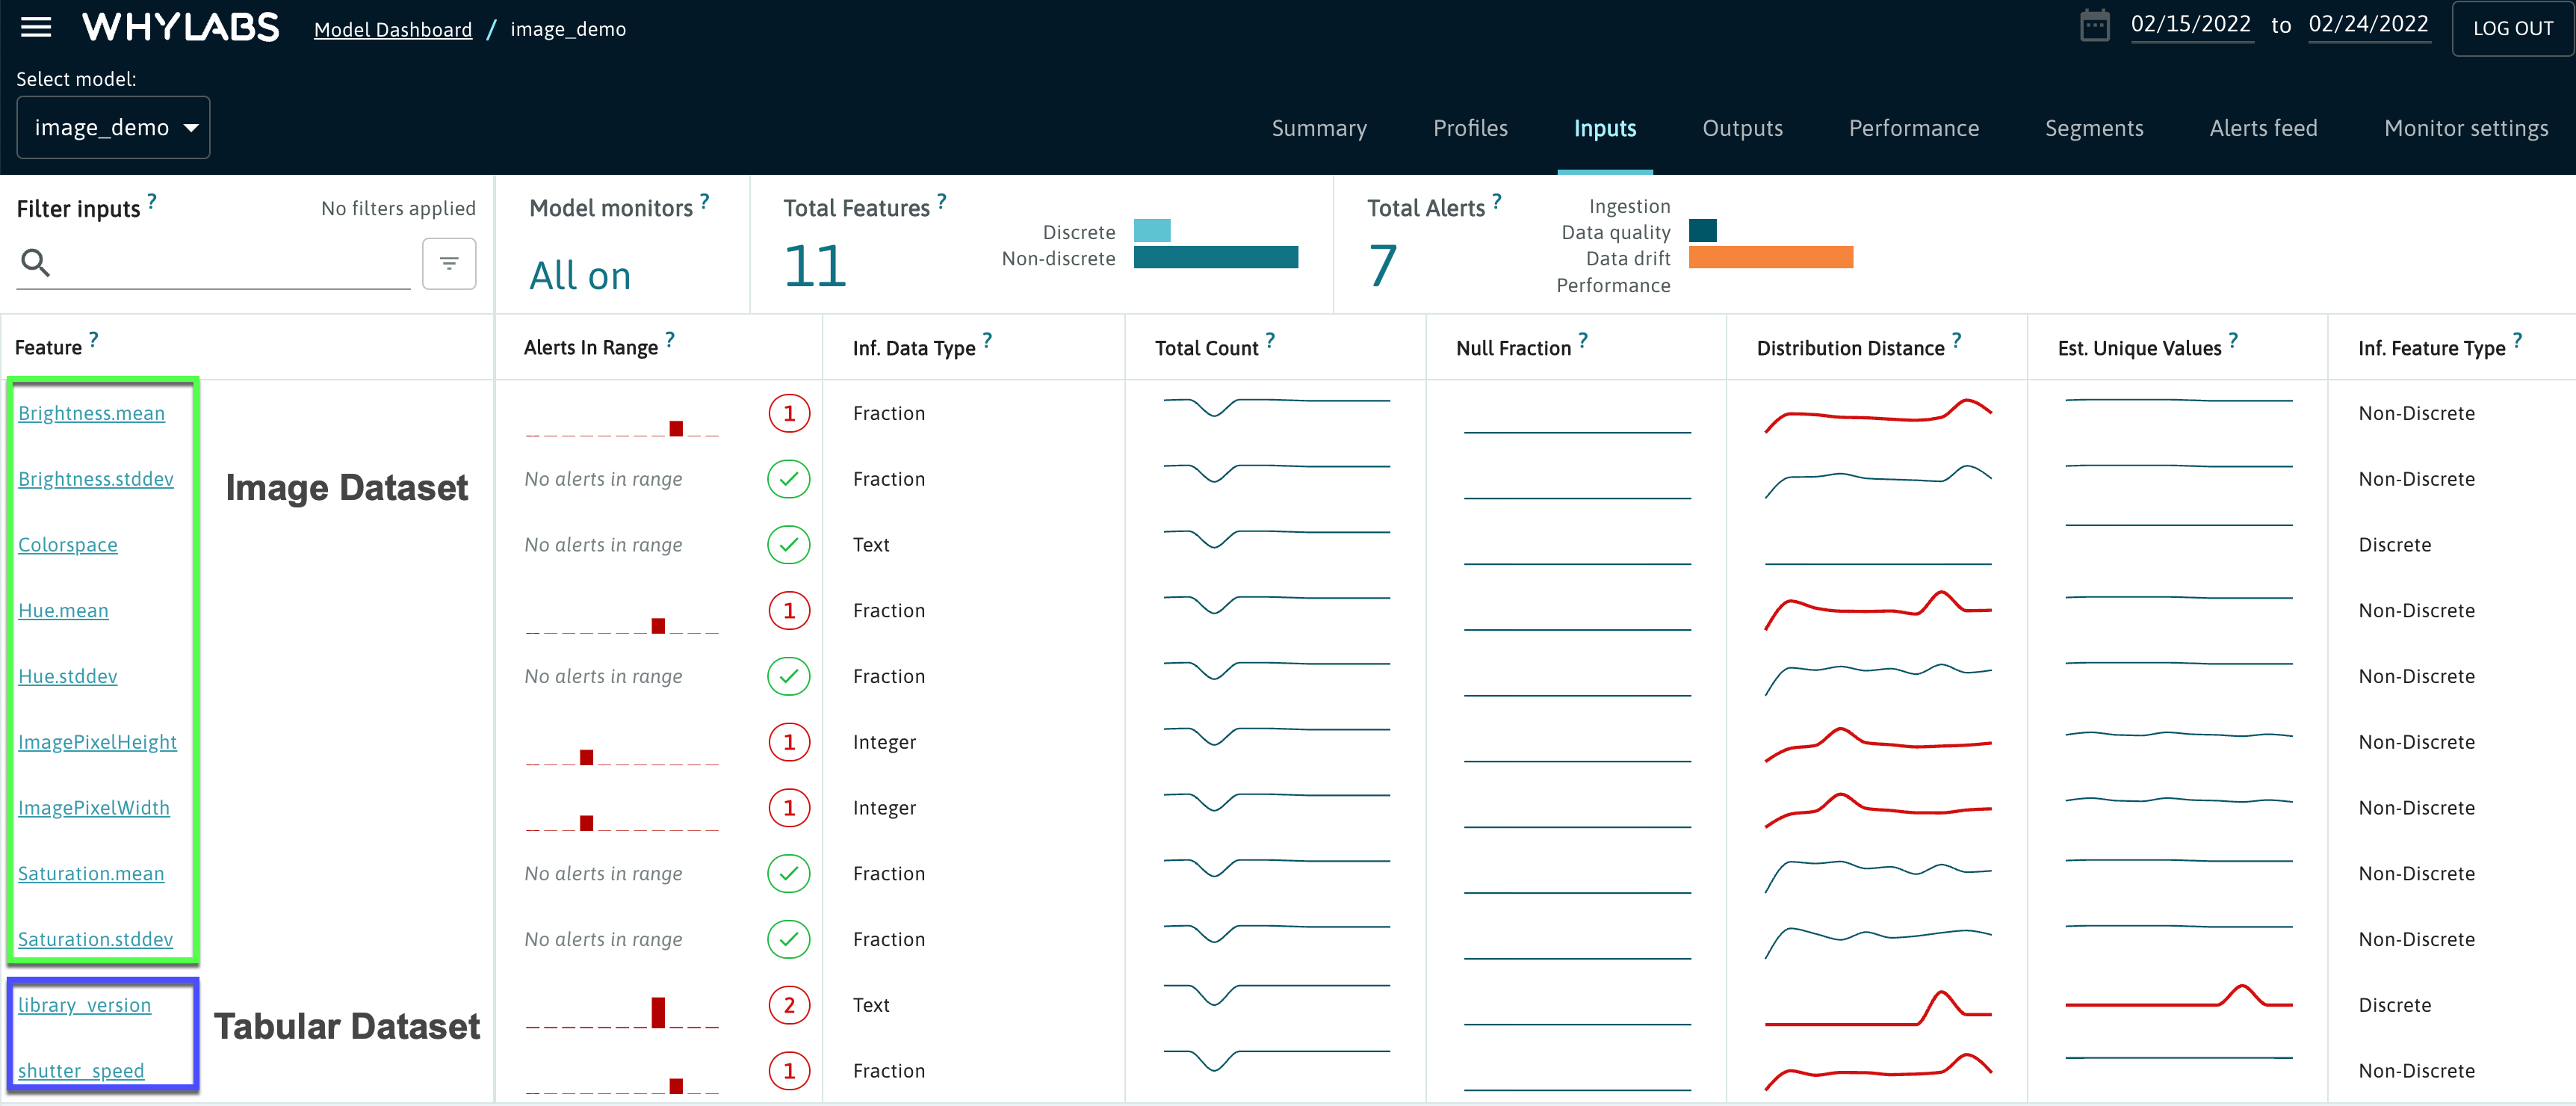This screenshot has height=1106, width=2576.
Task: Click the LOG OUT button
Action: 2514,28
